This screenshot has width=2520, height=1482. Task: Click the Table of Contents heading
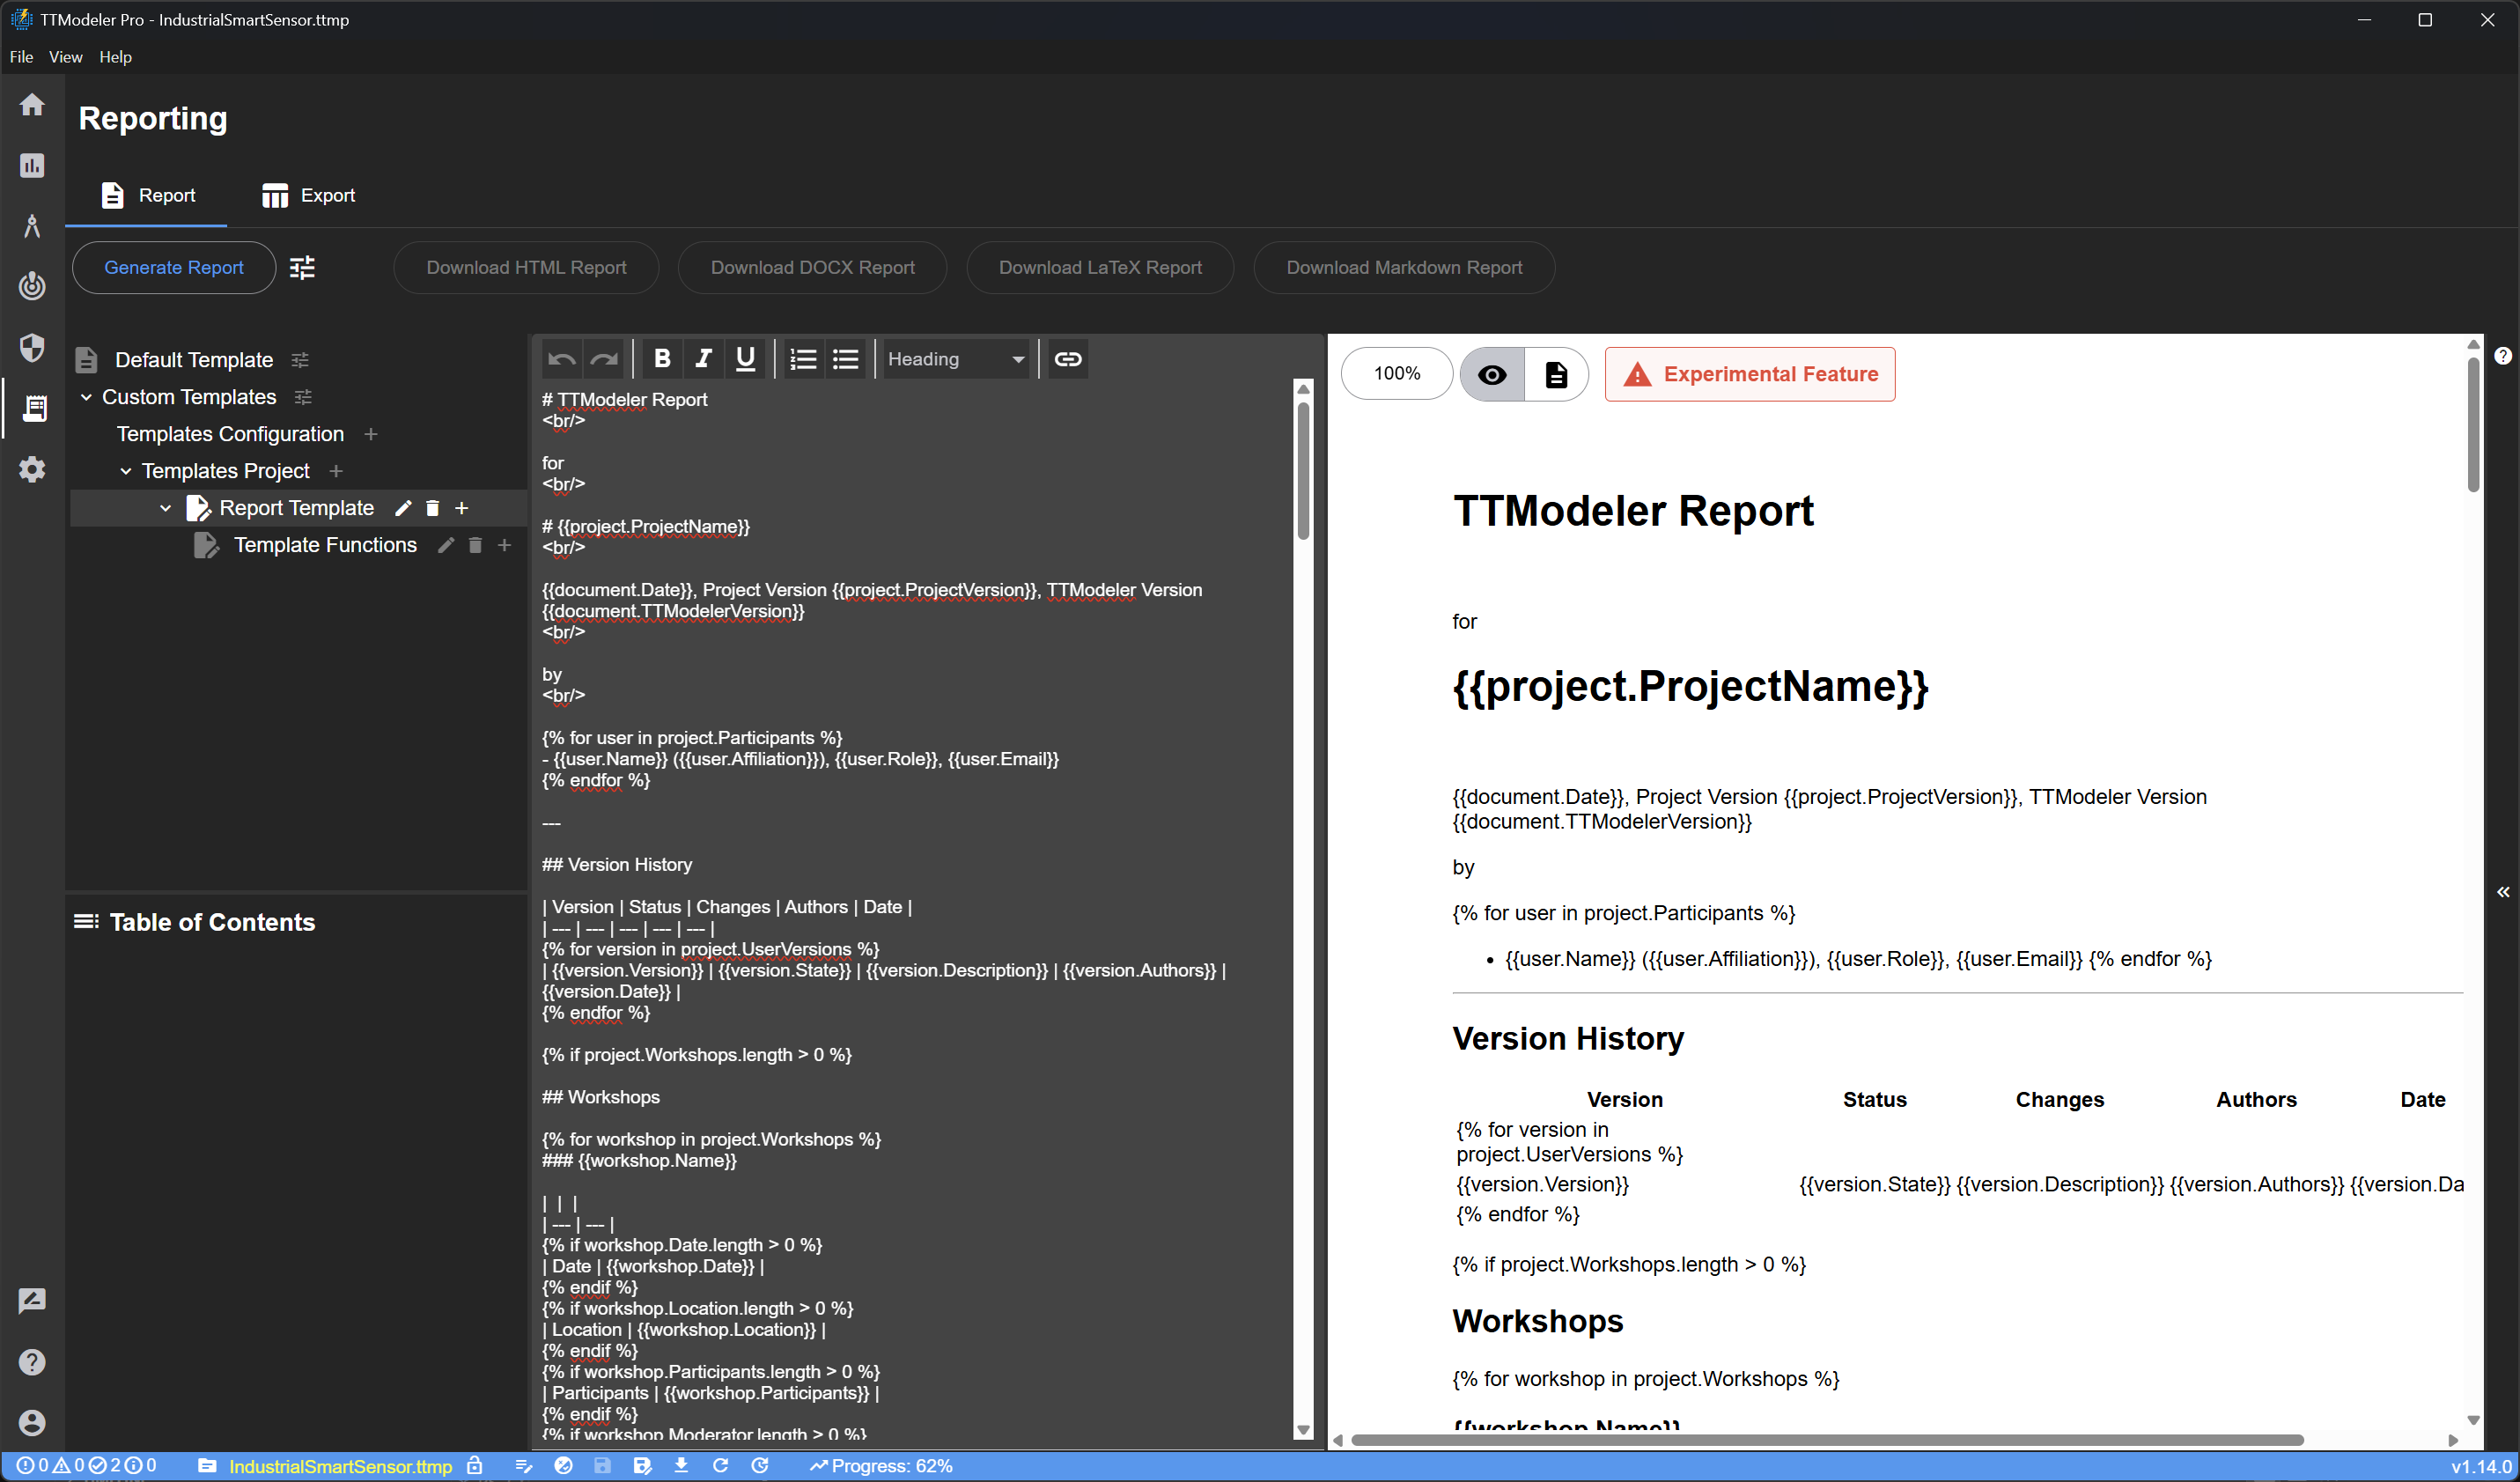click(x=212, y=922)
